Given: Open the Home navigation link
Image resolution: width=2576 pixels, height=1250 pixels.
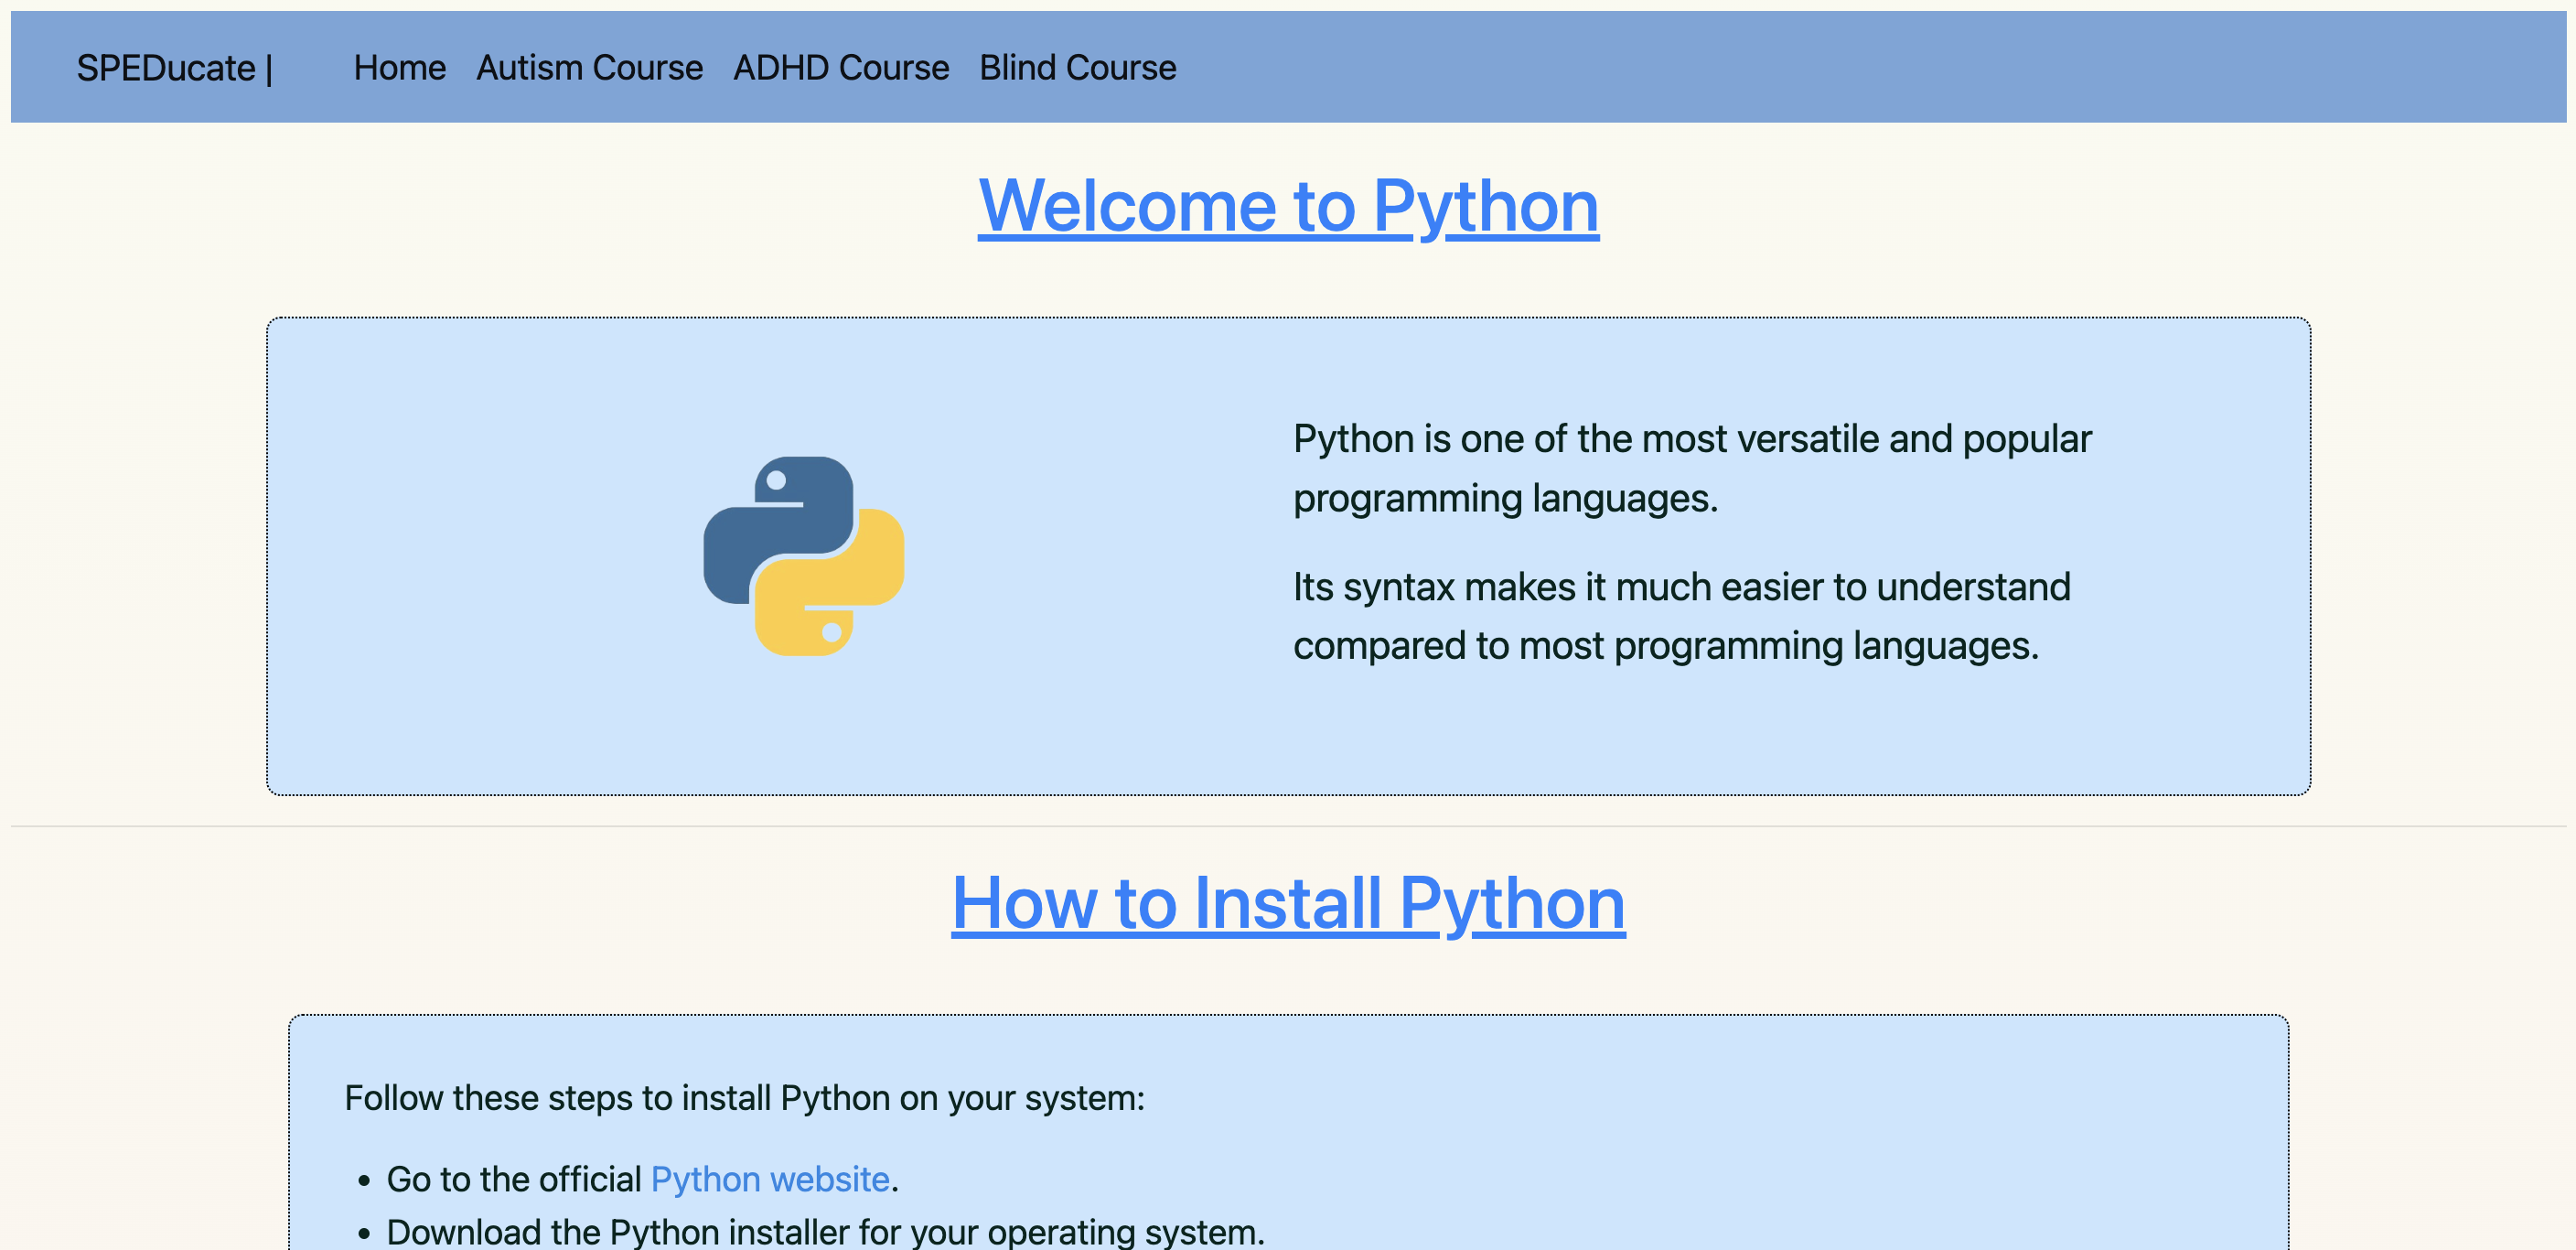Looking at the screenshot, I should [x=399, y=68].
